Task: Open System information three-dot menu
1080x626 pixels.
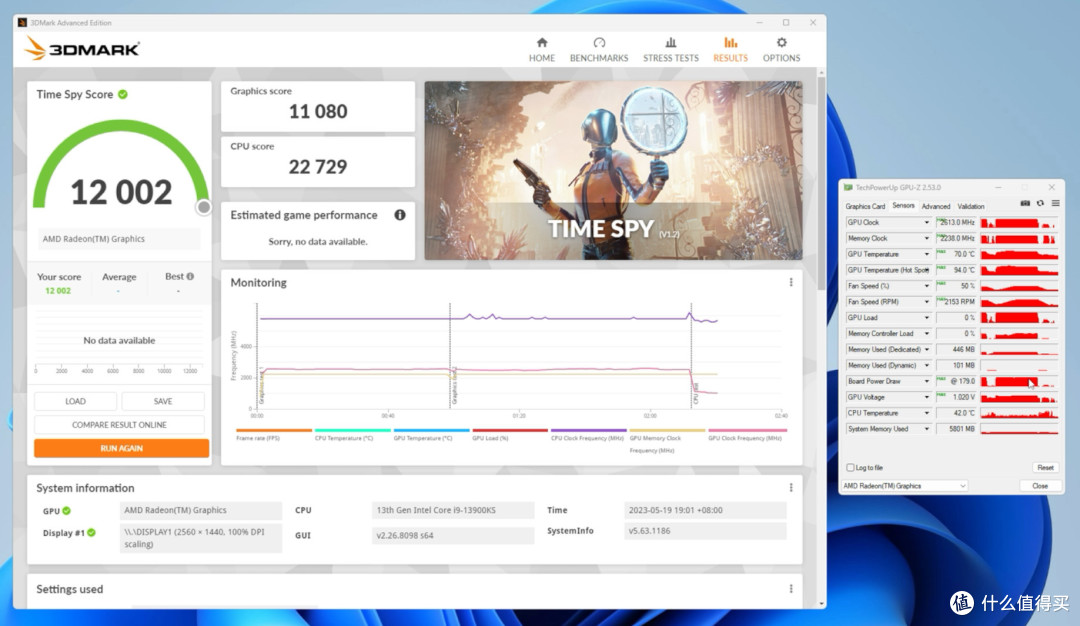Action: (x=791, y=488)
